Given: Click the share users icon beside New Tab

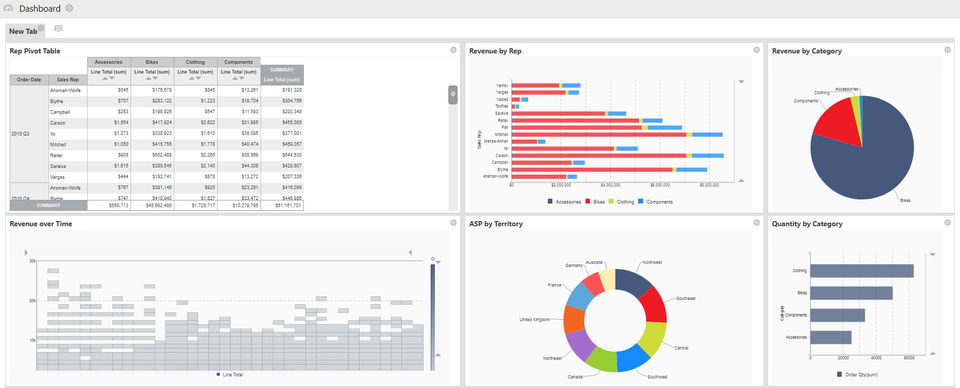Looking at the screenshot, I should point(58,28).
